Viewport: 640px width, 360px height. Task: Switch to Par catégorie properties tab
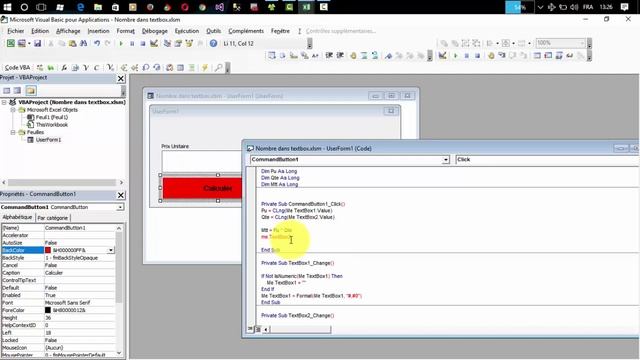(x=53, y=218)
